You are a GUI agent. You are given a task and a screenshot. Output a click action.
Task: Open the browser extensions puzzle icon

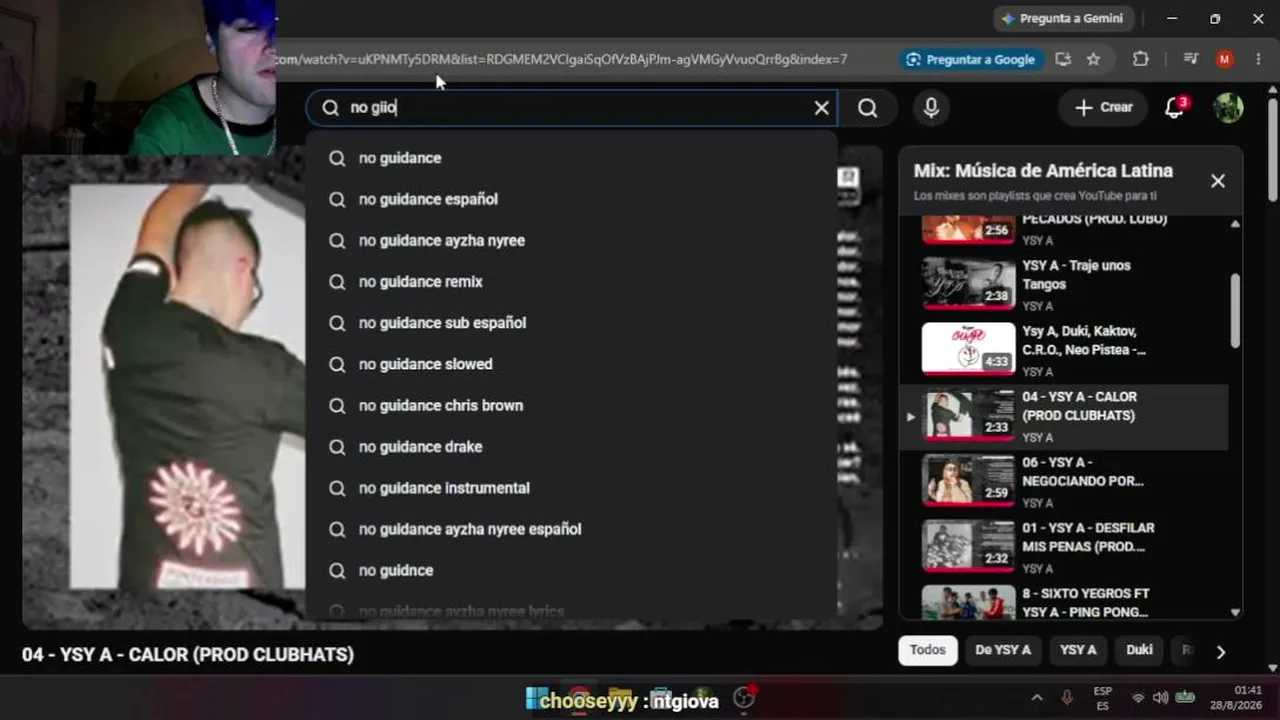click(1141, 59)
